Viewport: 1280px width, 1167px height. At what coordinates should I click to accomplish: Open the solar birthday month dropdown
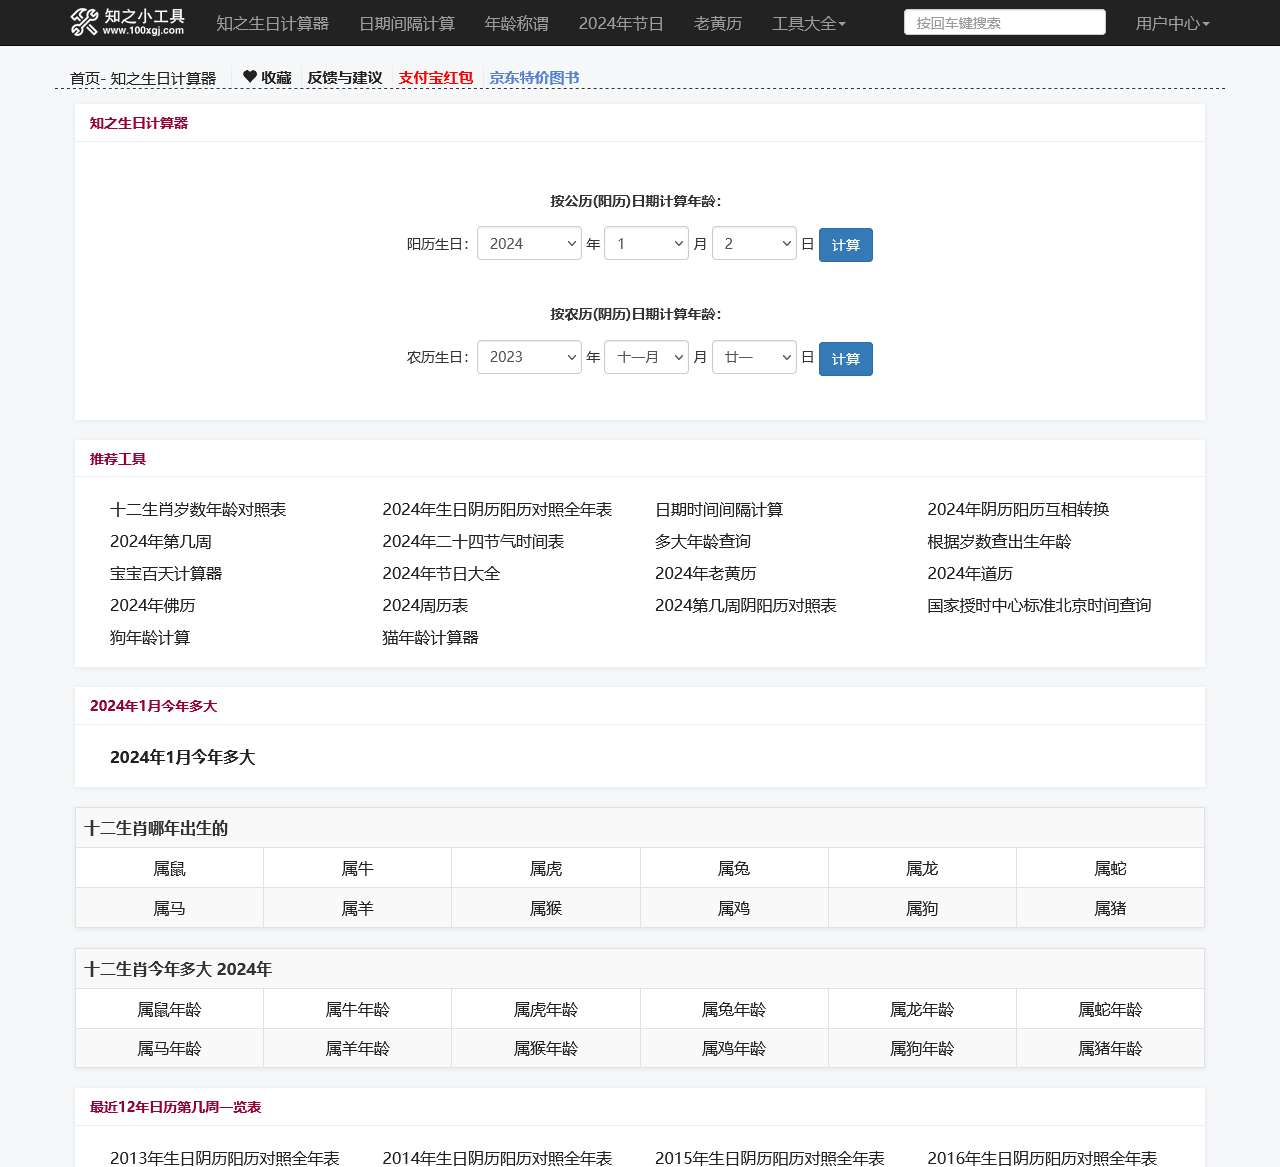(x=646, y=244)
